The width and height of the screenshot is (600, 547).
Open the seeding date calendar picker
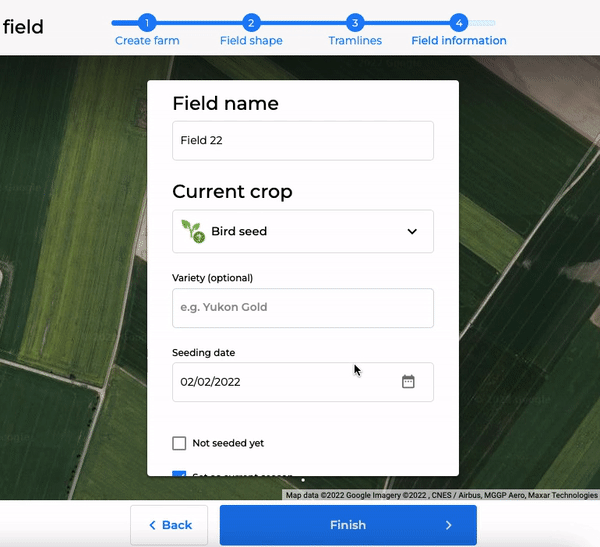pos(408,382)
